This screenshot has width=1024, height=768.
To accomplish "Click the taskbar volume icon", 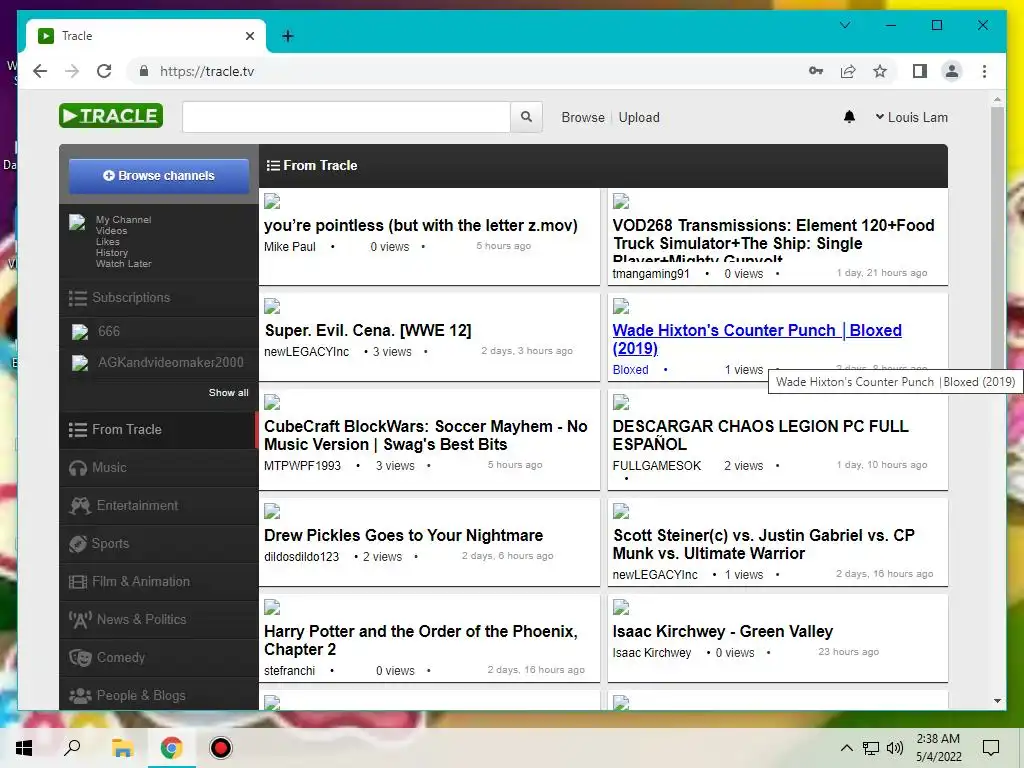I will 895,748.
